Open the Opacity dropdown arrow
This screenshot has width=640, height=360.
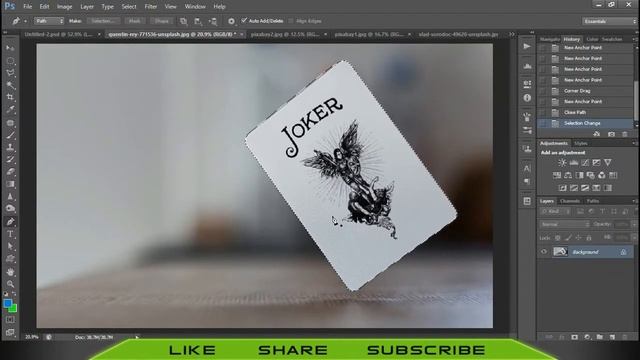pyautogui.click(x=634, y=224)
